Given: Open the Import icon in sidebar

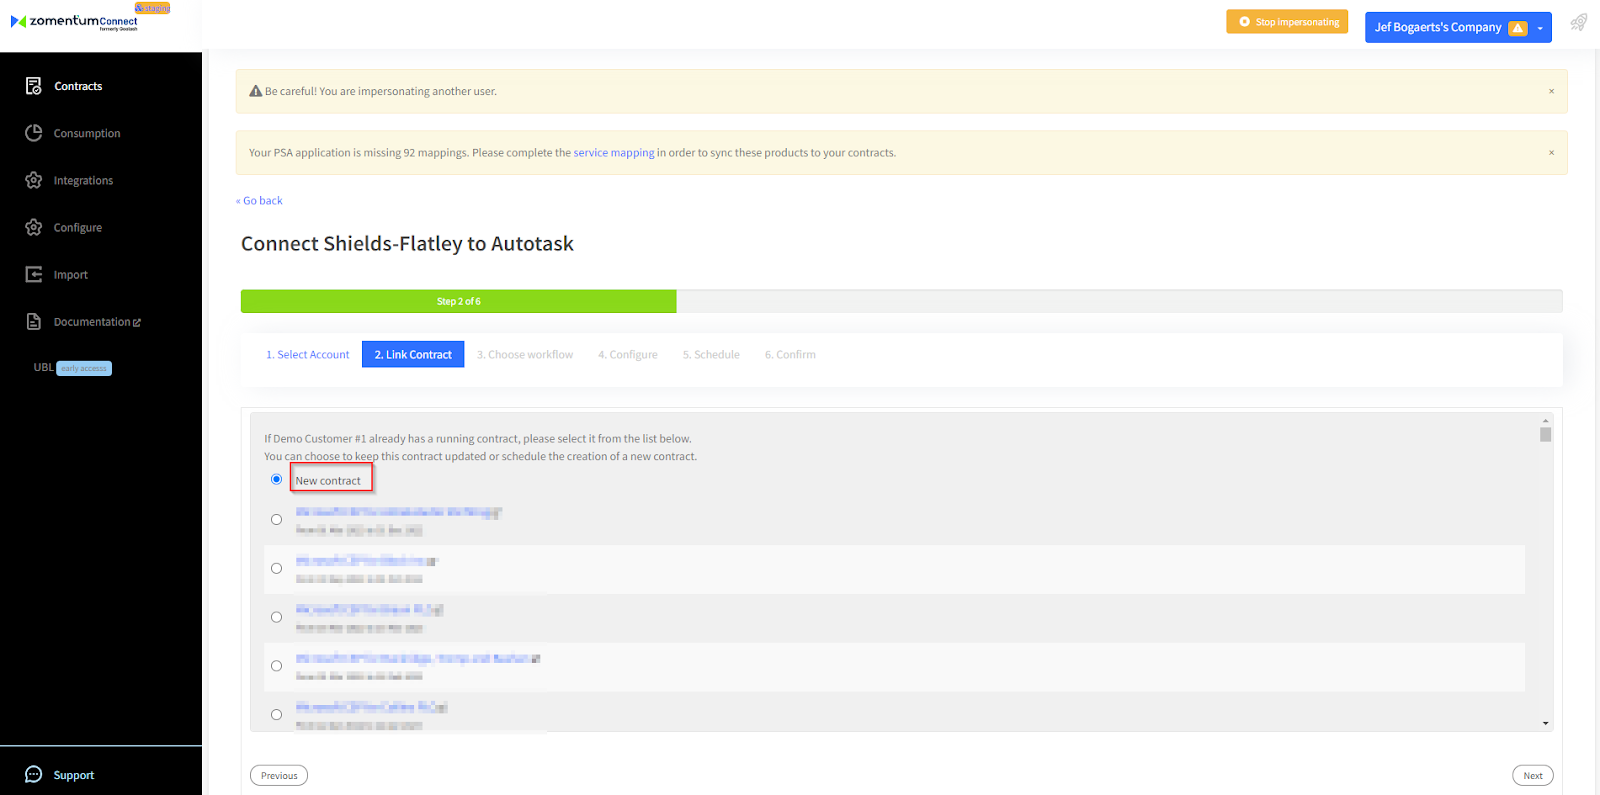Looking at the screenshot, I should click(x=34, y=274).
